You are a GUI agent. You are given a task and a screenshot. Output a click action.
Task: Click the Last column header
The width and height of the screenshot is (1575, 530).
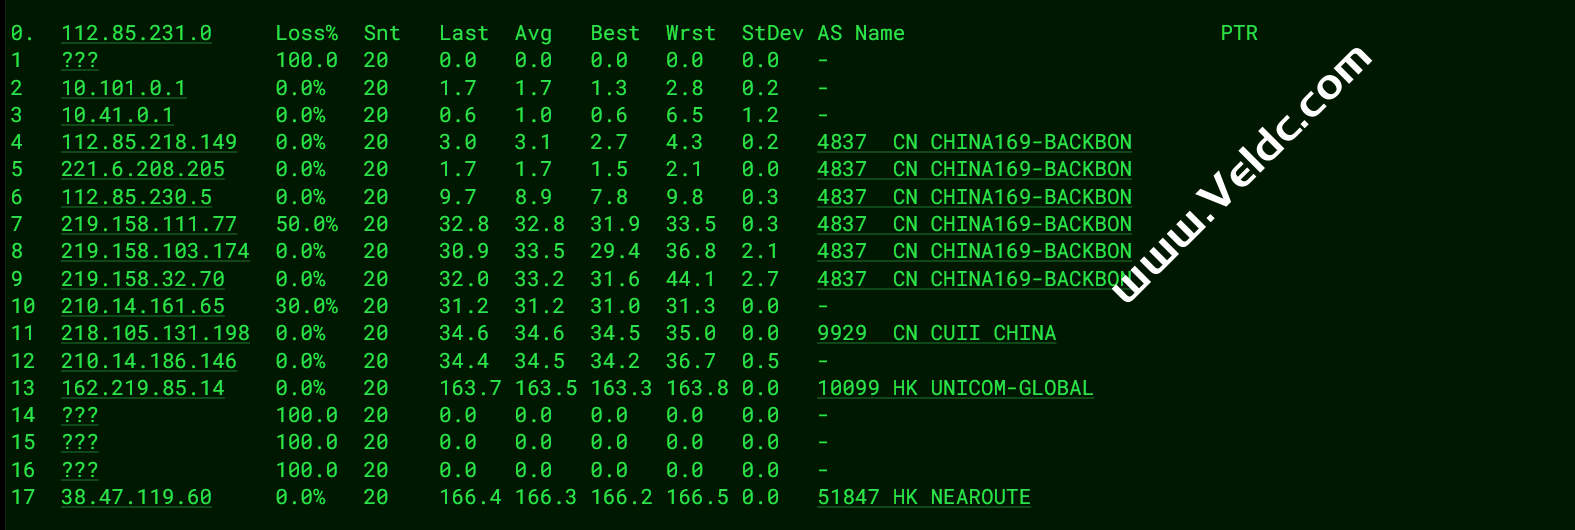pos(464,33)
